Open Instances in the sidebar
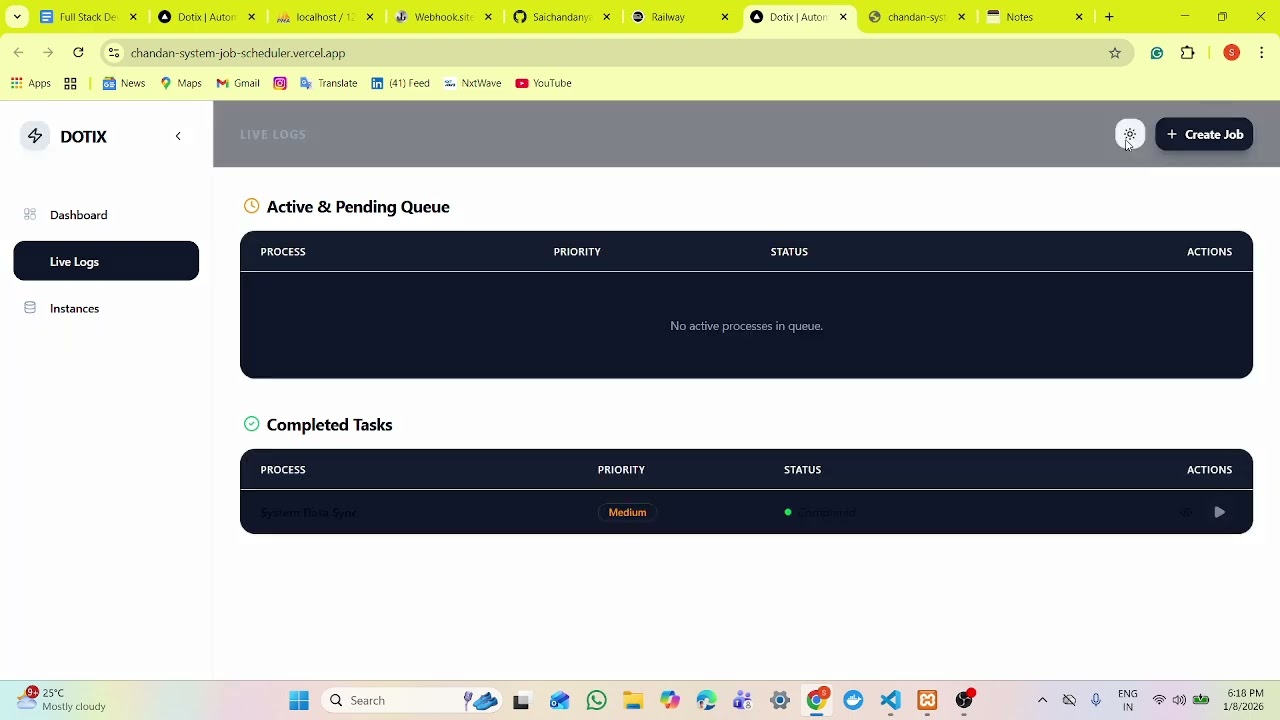 106,308
